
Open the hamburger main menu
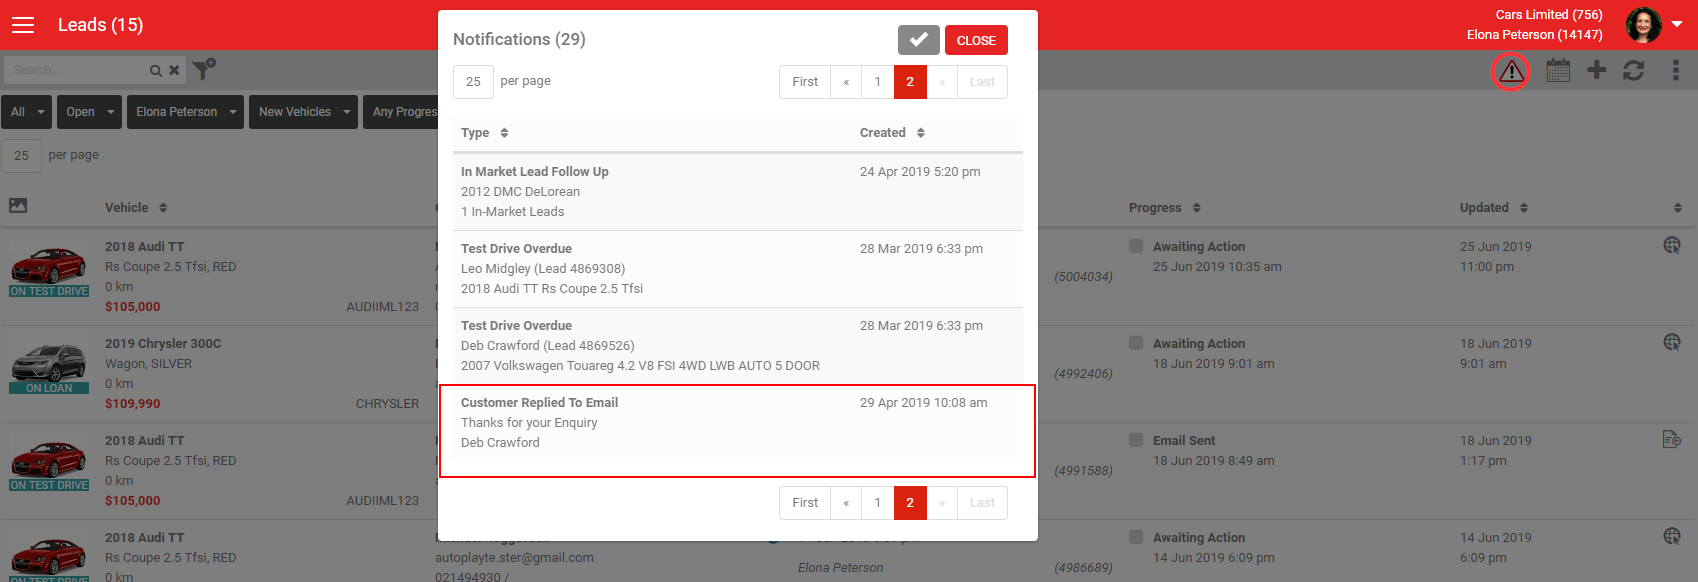click(23, 25)
